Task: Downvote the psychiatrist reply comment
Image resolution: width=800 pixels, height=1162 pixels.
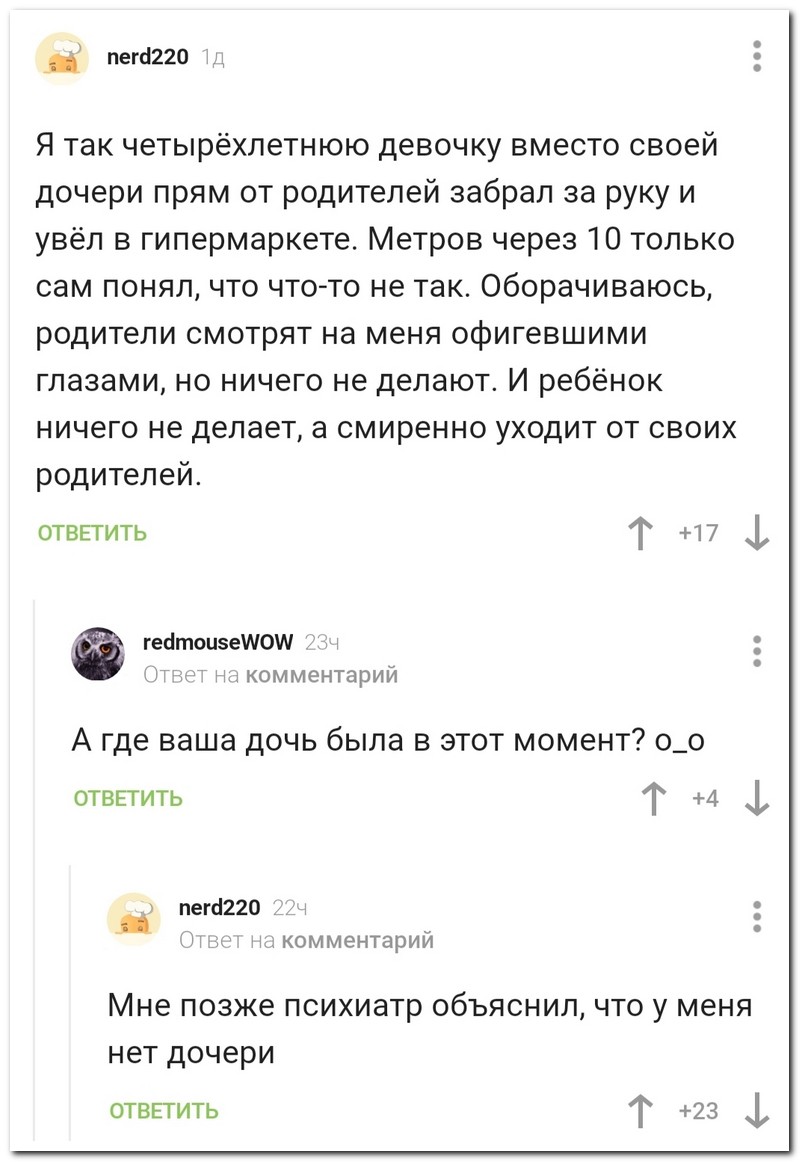Action: click(x=757, y=1111)
